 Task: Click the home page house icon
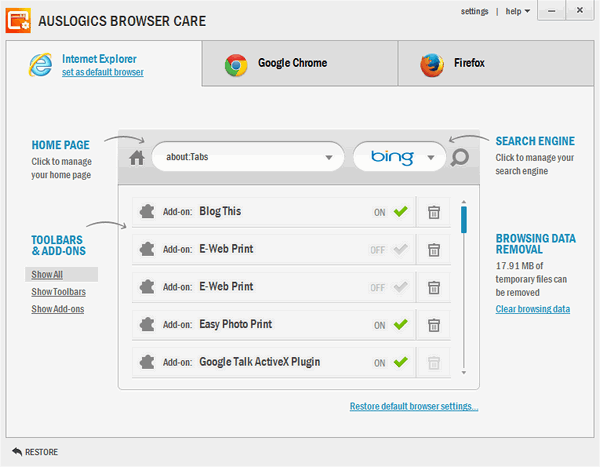point(137,157)
